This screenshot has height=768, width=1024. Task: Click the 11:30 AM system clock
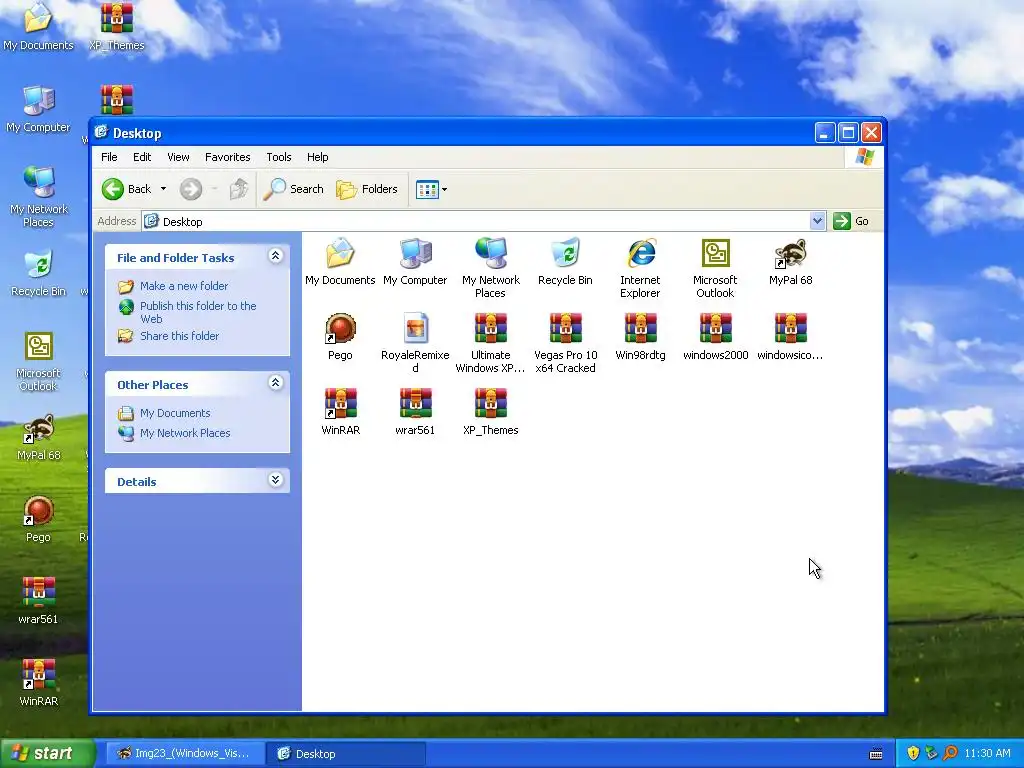987,754
